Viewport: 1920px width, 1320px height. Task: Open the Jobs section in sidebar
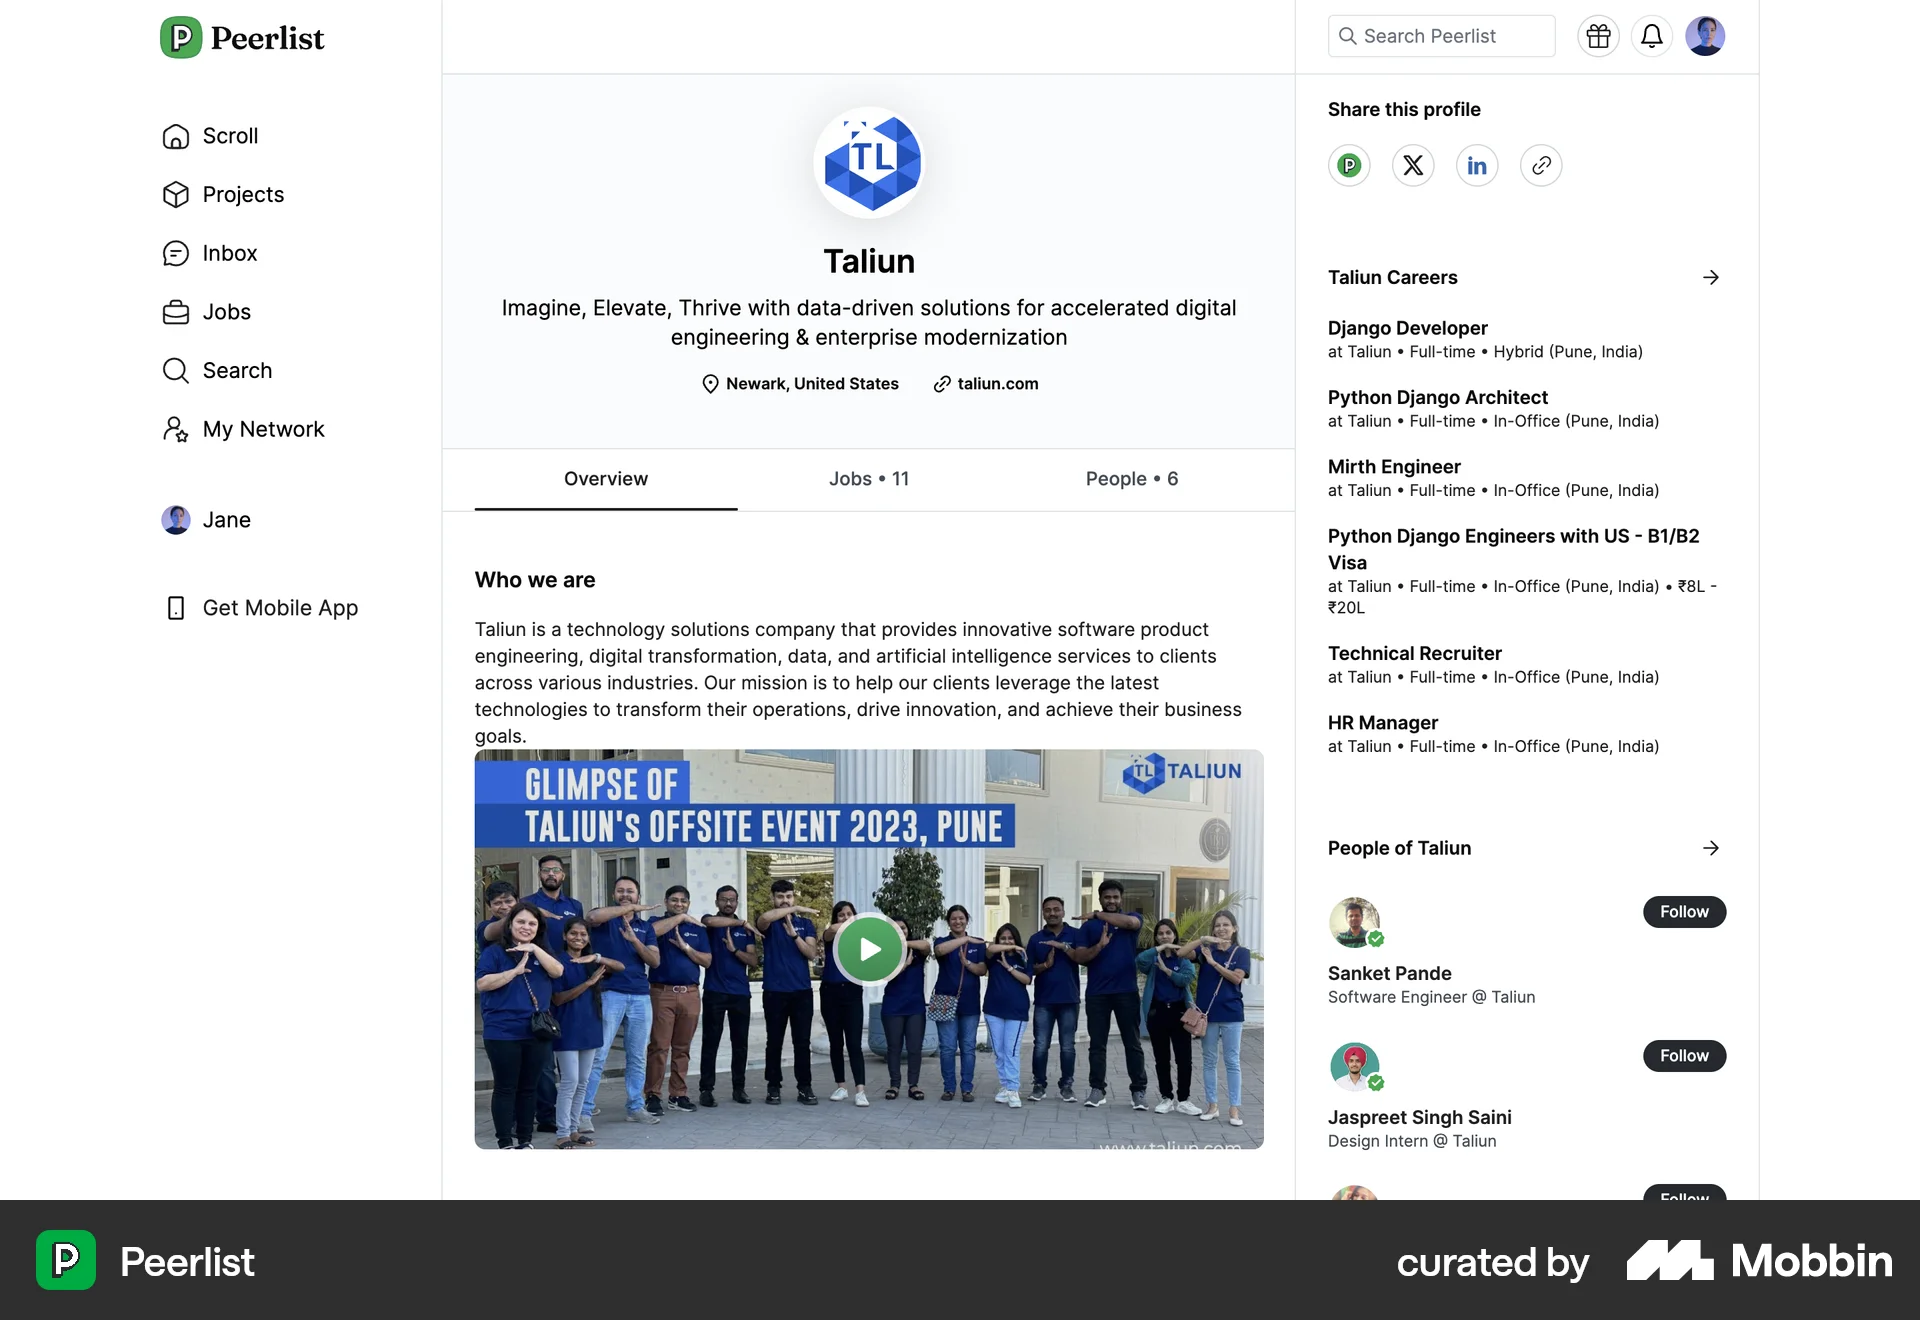coord(226,311)
